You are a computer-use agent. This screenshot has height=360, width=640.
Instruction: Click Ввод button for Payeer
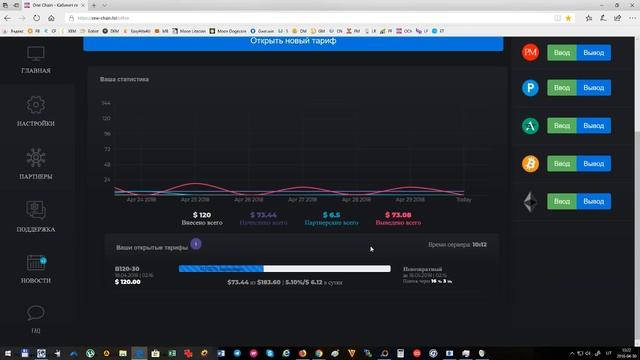(x=562, y=88)
